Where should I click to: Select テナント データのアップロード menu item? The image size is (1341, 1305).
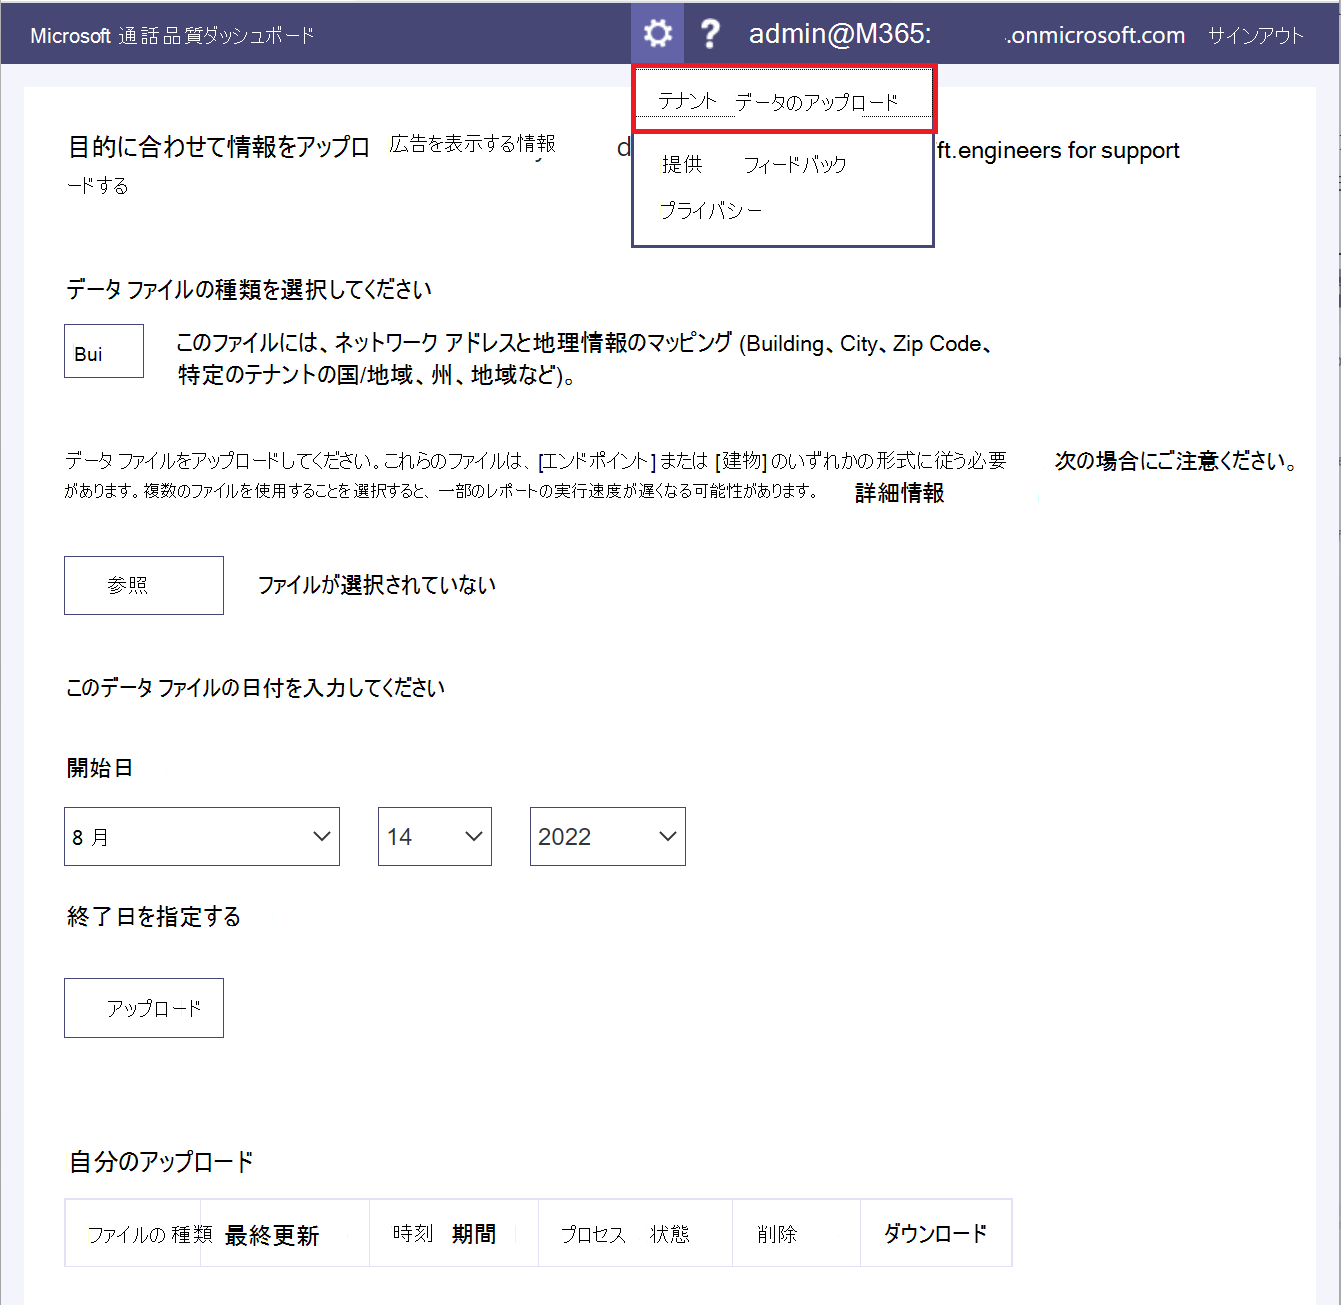pyautogui.click(x=783, y=101)
